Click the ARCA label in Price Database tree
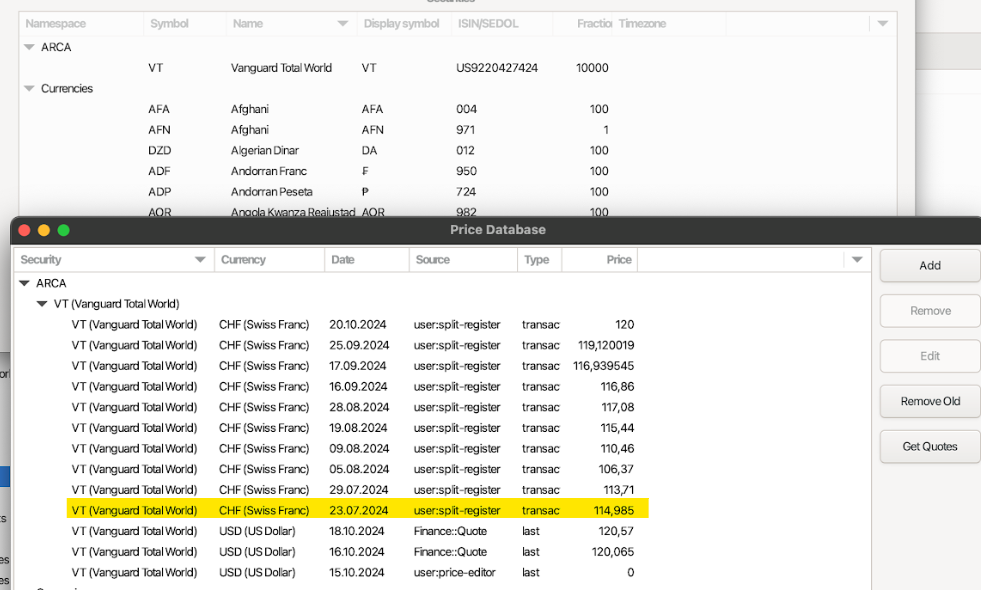This screenshot has height=590, width=981. (x=51, y=283)
